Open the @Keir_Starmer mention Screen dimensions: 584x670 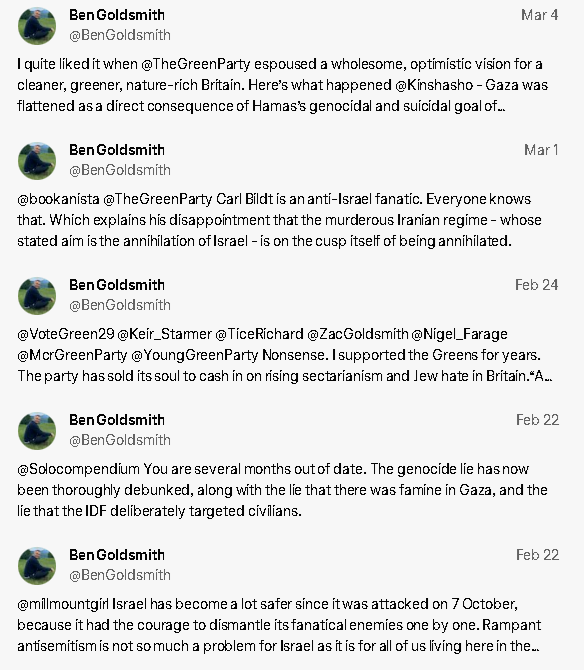164,334
